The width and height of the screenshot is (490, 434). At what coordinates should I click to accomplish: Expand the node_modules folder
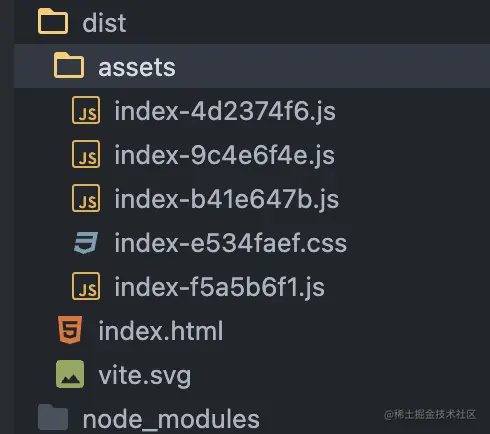pos(171,419)
